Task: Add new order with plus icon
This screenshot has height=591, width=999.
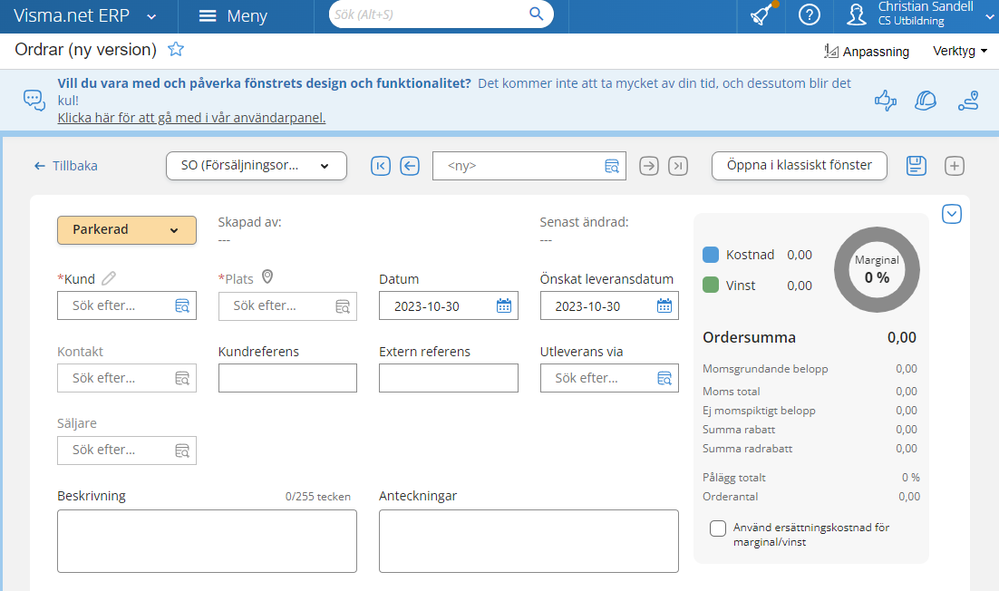Action: (x=954, y=166)
